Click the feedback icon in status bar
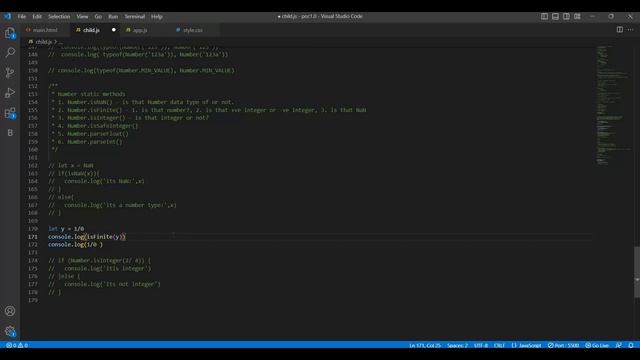Viewport: 640px width, 360px height. [619, 345]
